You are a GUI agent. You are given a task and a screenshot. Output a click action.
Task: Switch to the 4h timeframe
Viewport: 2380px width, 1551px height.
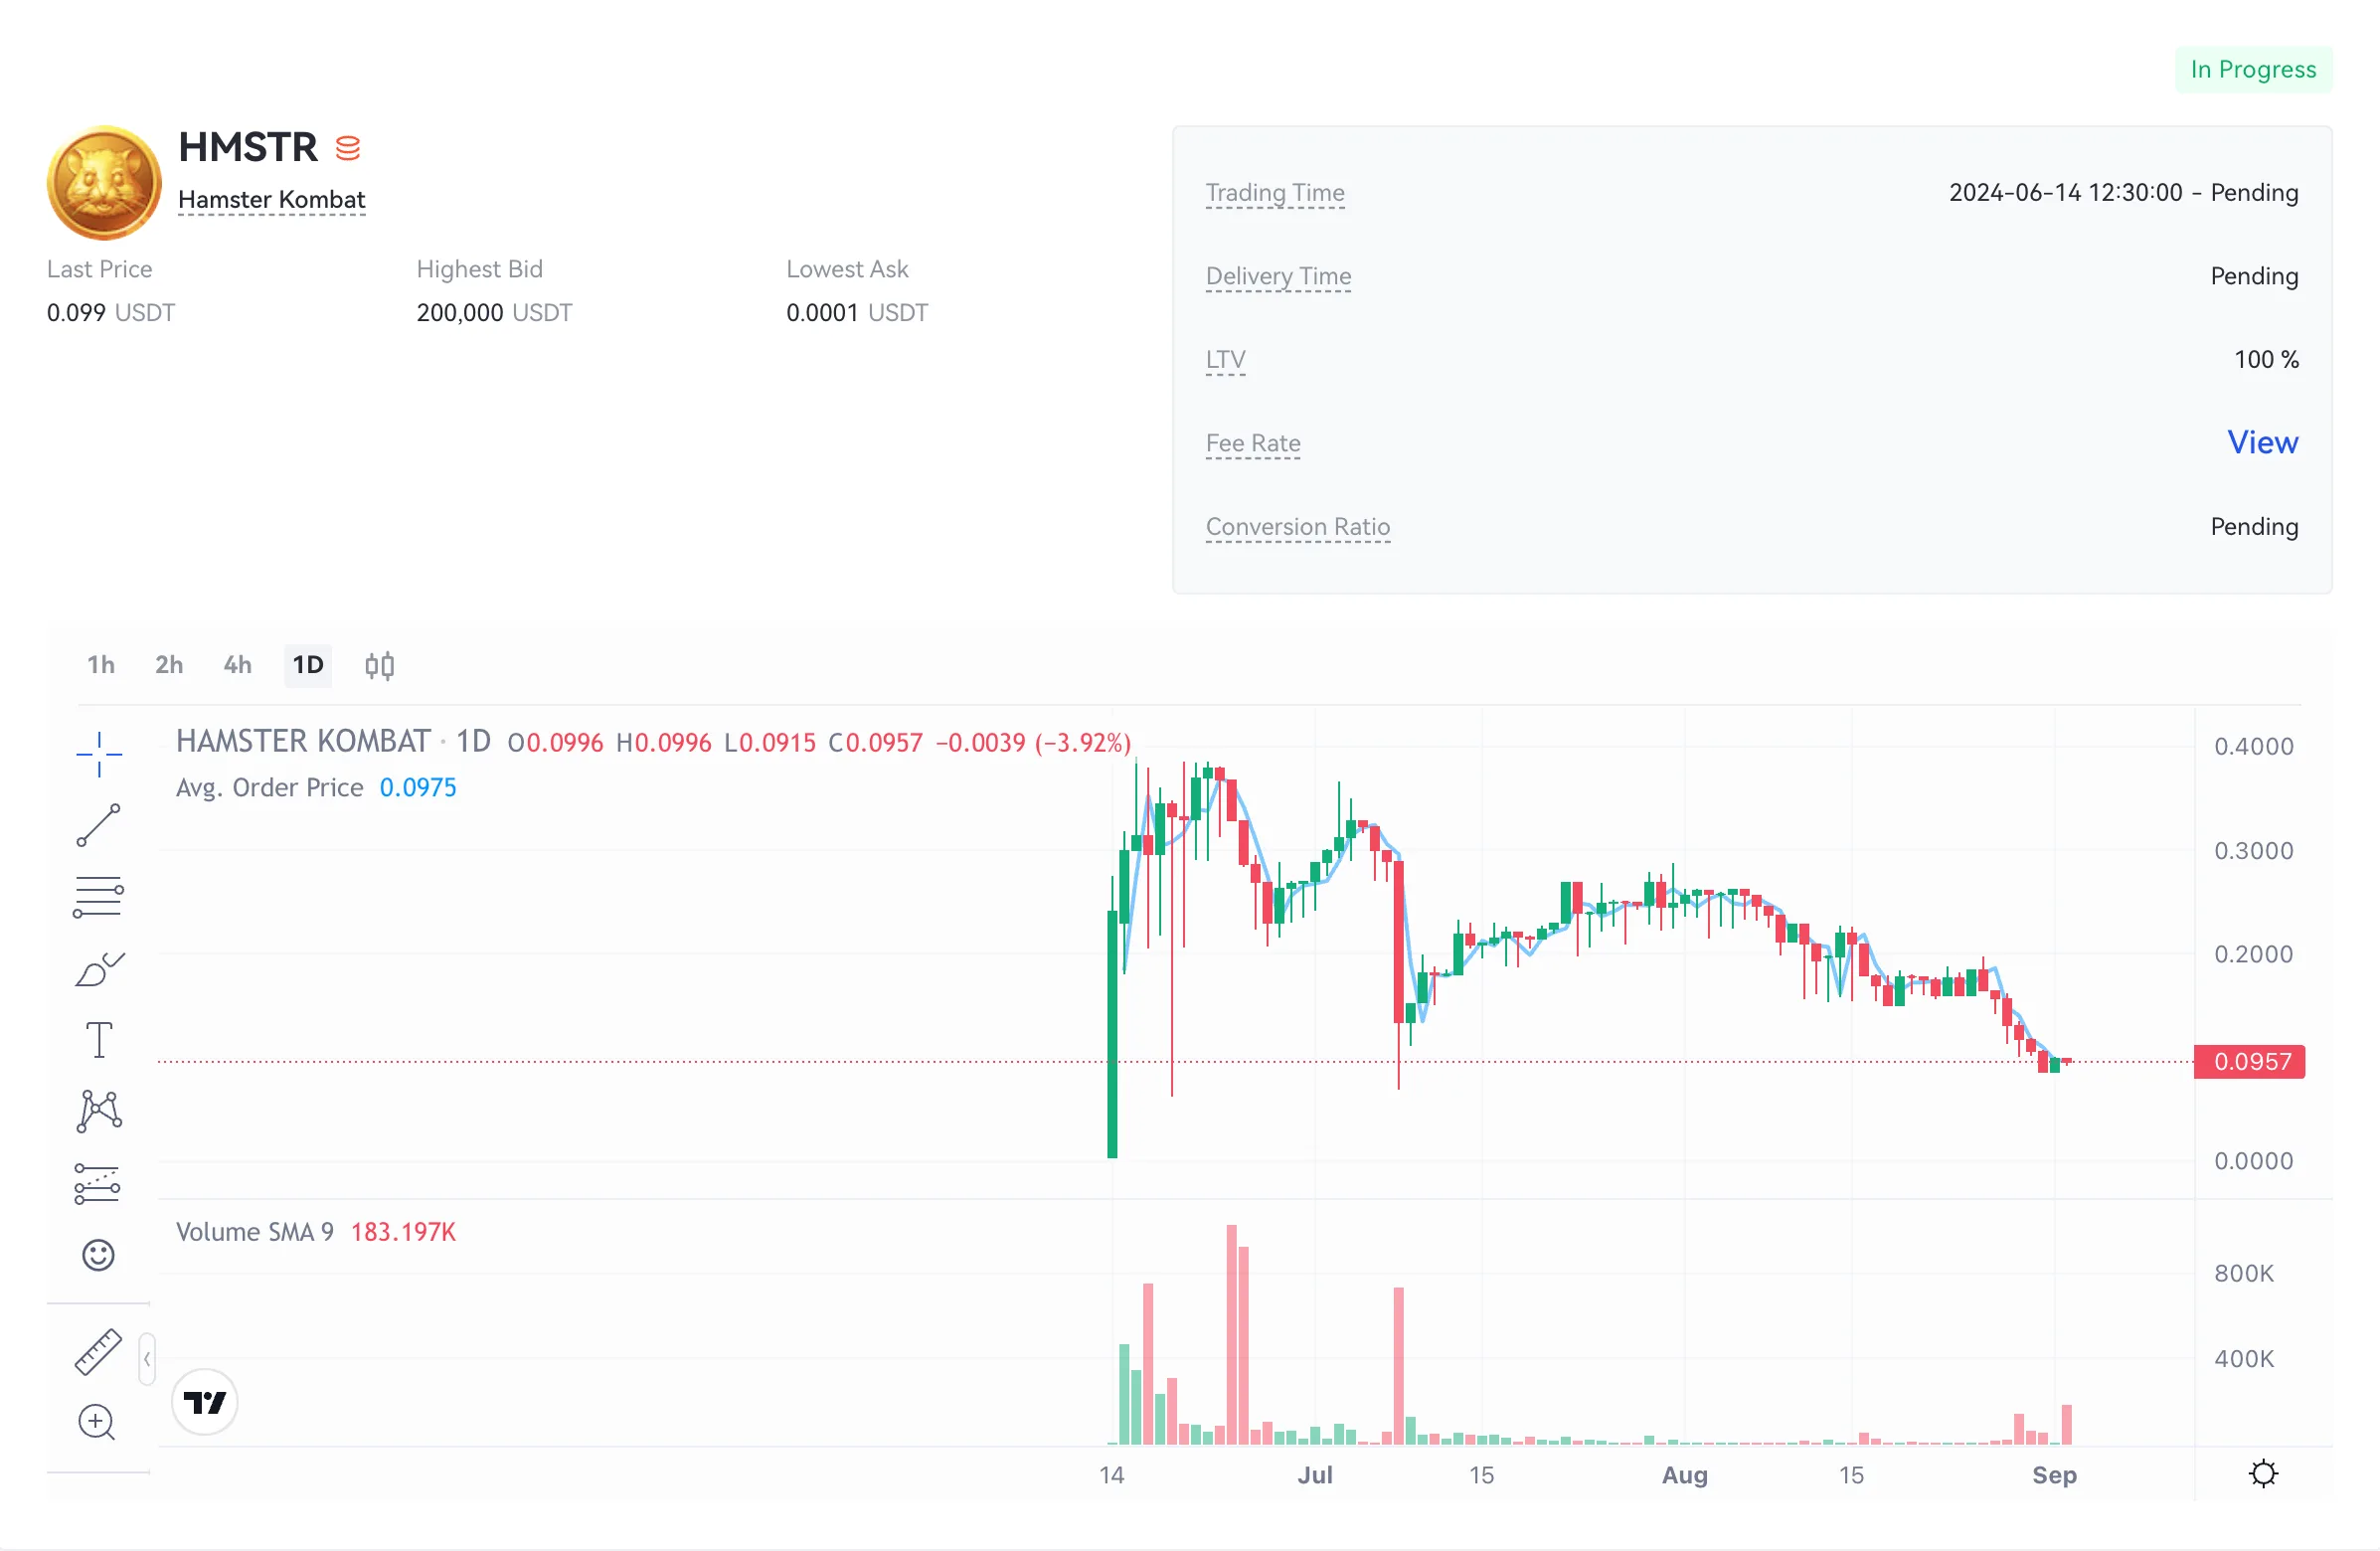point(237,665)
